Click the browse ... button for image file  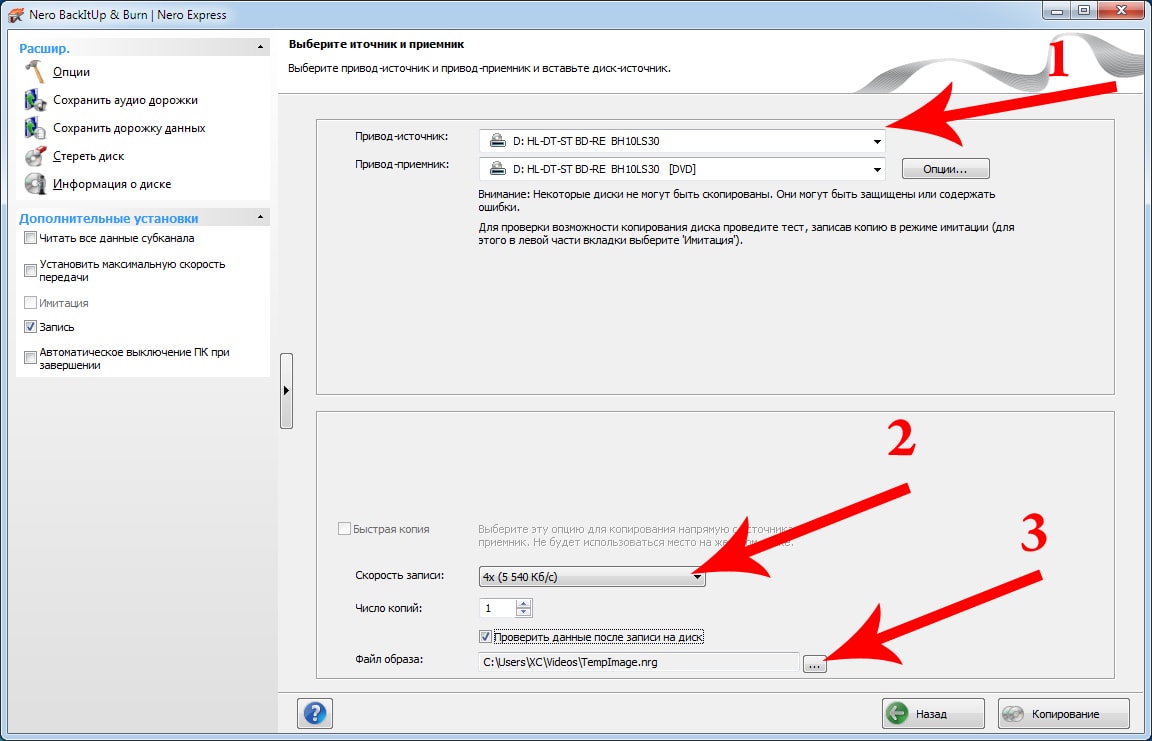point(814,663)
